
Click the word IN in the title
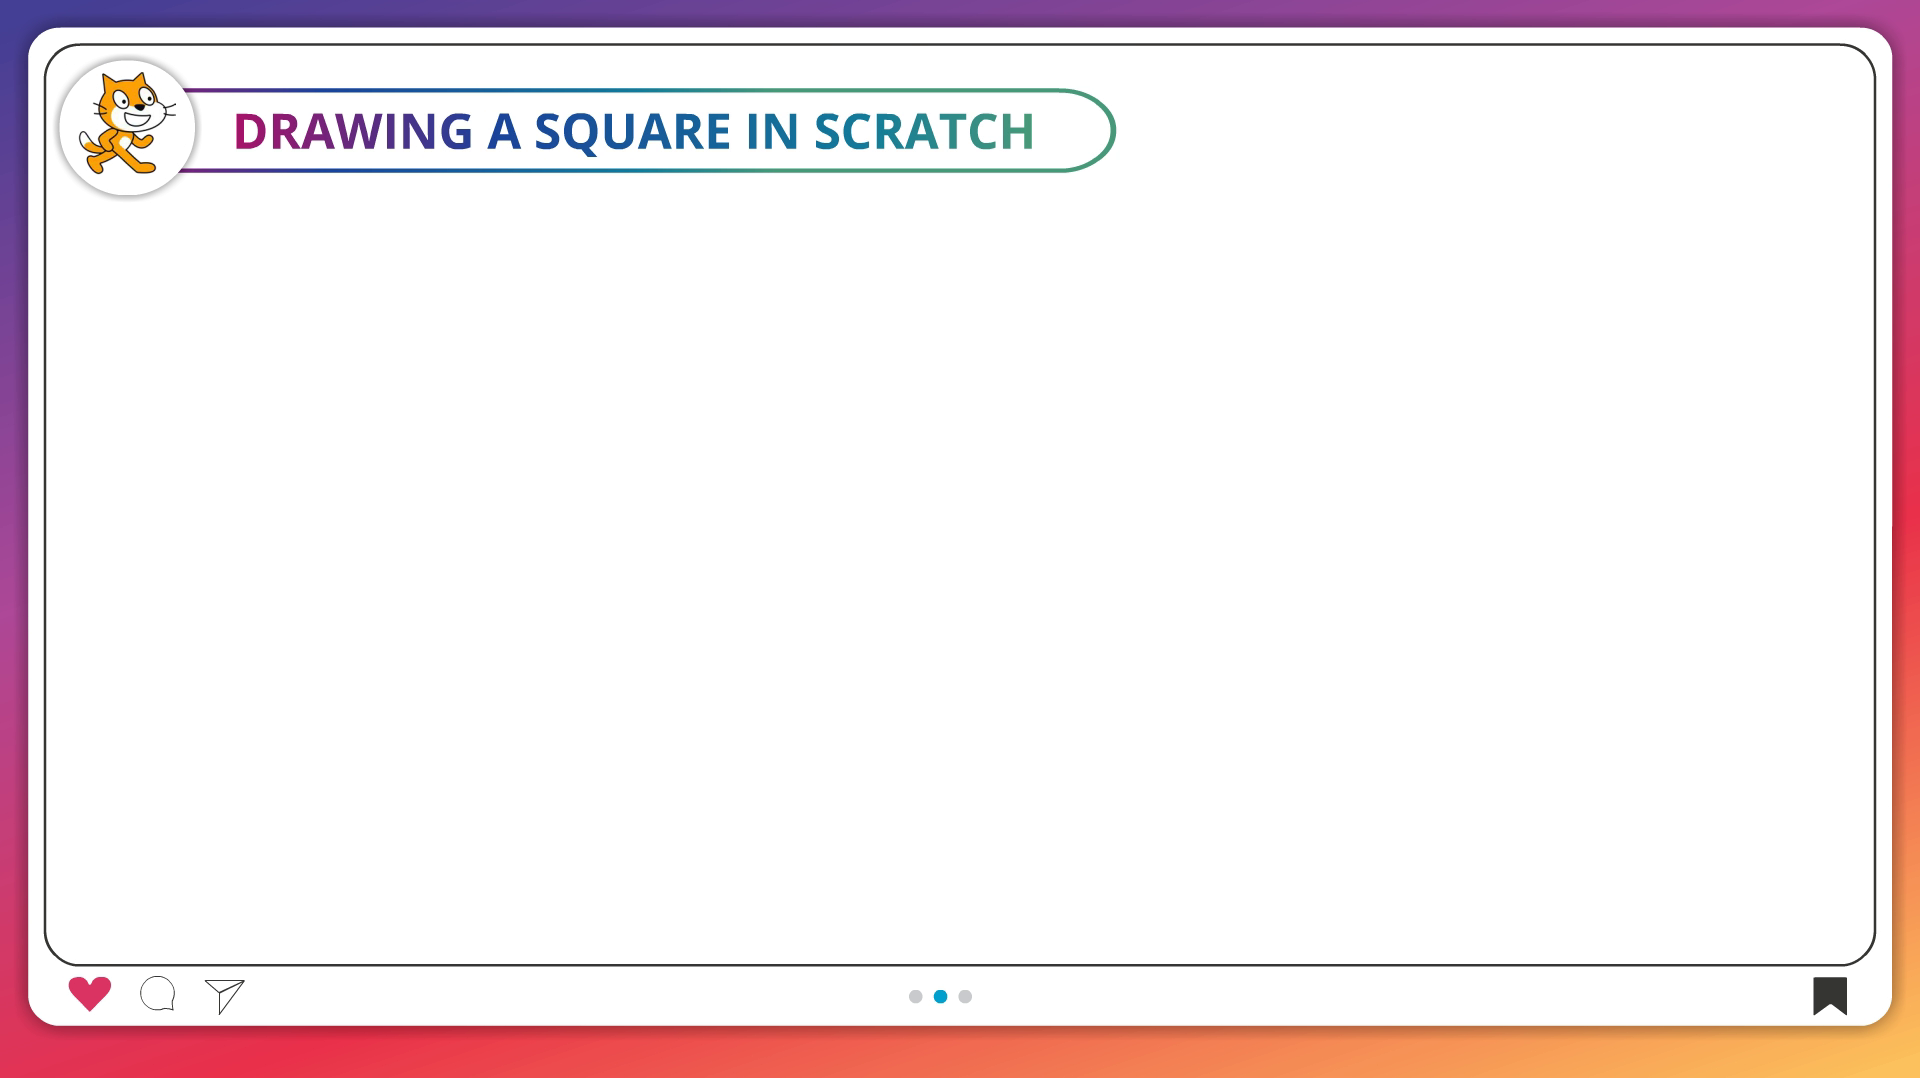[x=772, y=132]
